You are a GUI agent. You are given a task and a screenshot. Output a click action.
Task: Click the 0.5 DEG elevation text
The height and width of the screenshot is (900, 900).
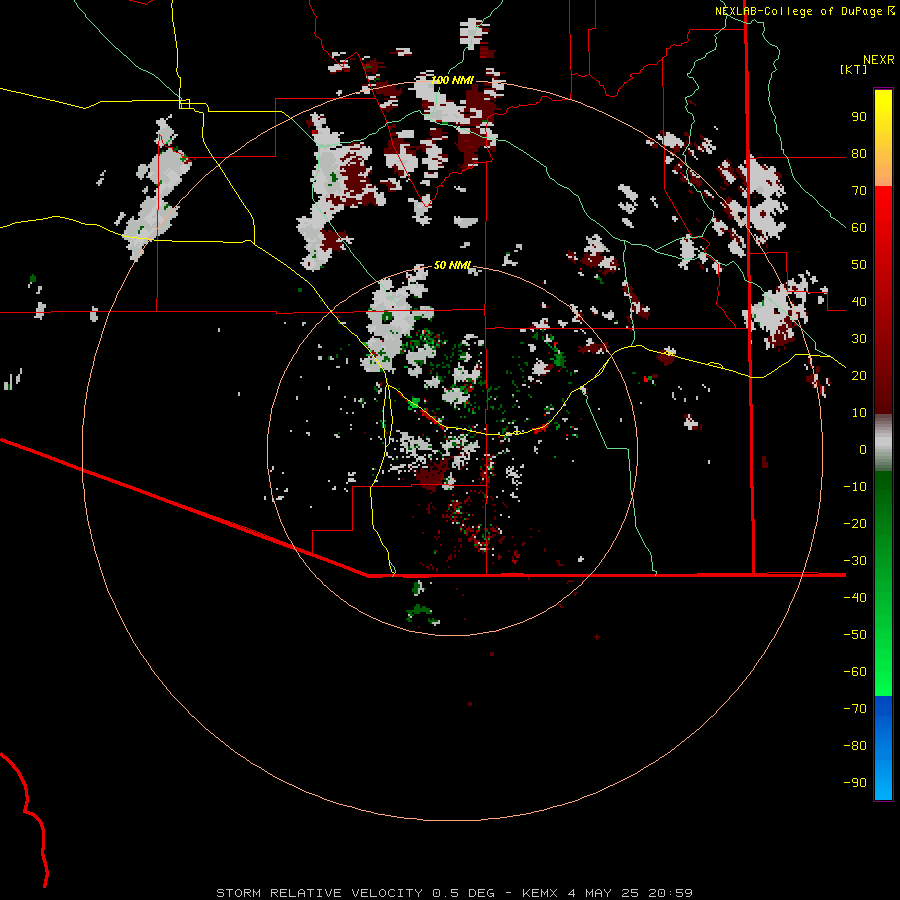click(x=463, y=893)
